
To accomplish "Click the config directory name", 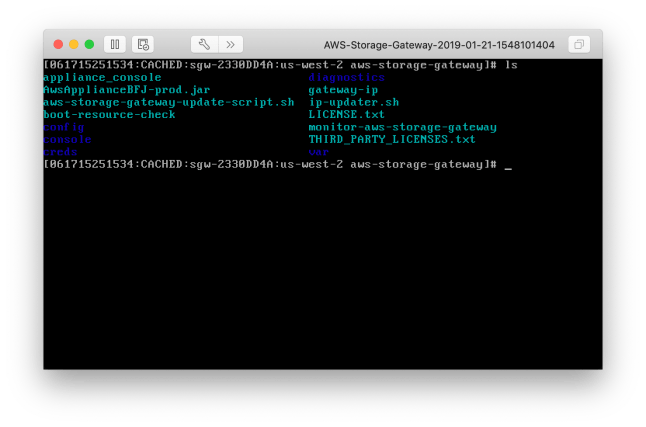I will (x=64, y=127).
